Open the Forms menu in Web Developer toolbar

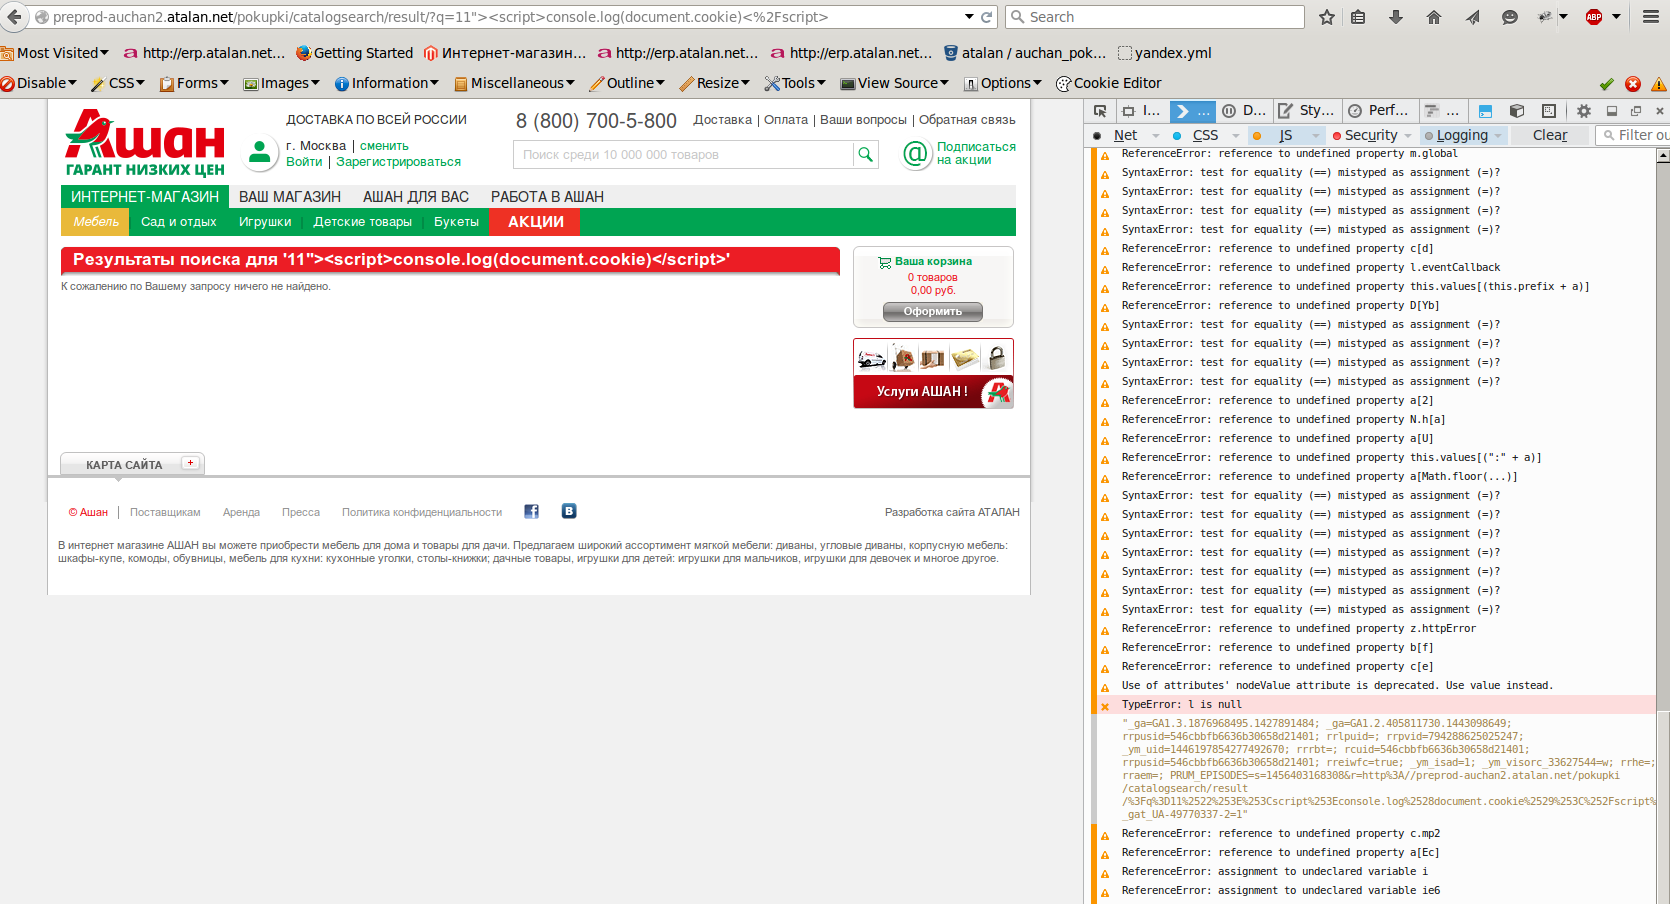[x=195, y=83]
